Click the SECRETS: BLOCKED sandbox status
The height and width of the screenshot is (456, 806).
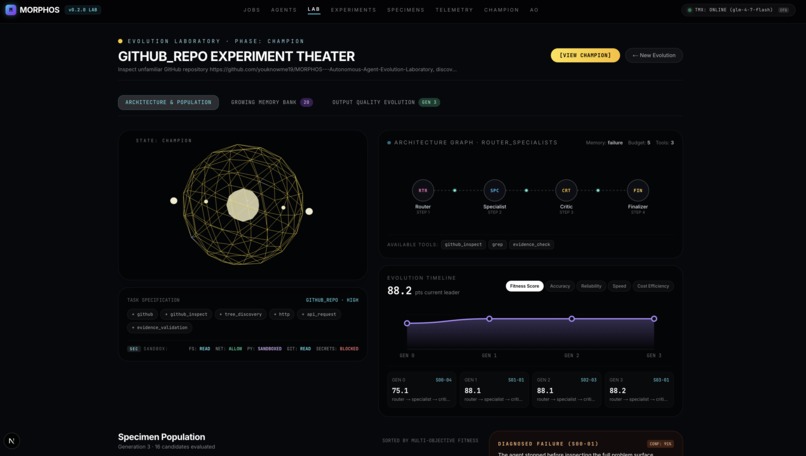coord(337,349)
